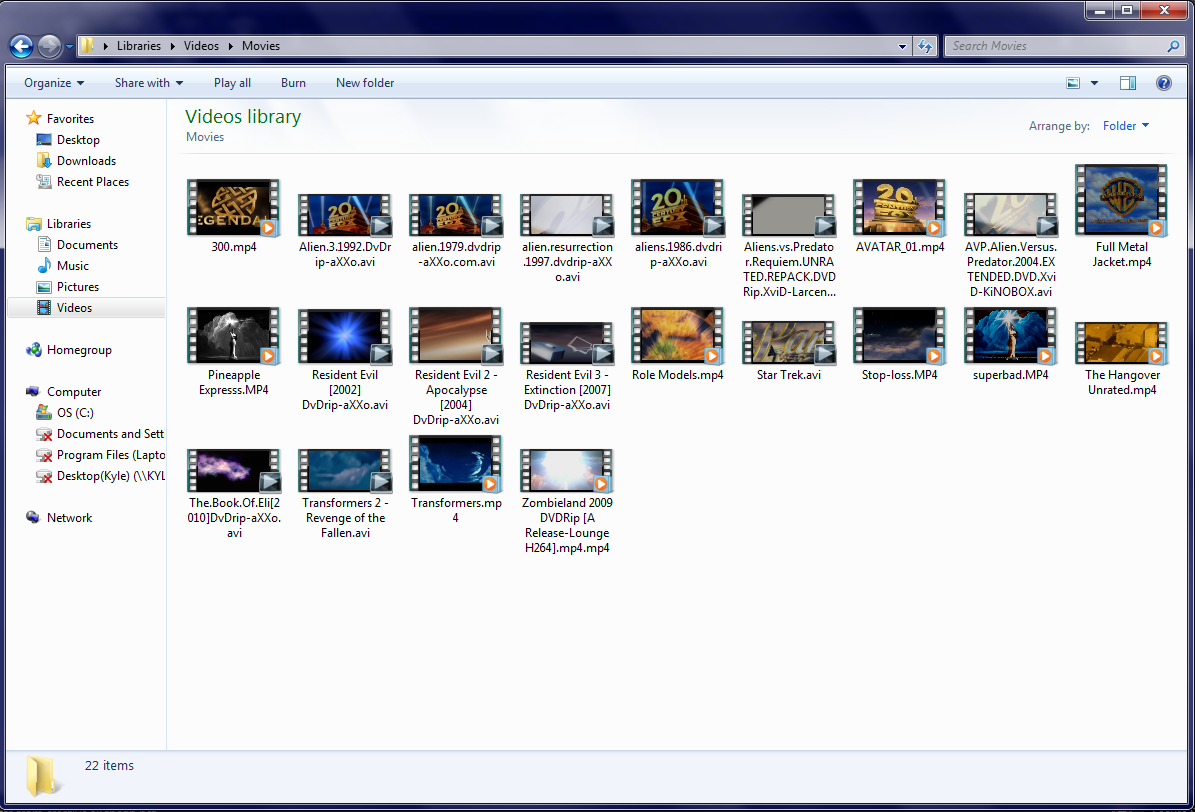This screenshot has width=1195, height=812.
Task: Select Favorites in the navigation pane
Action: point(59,119)
